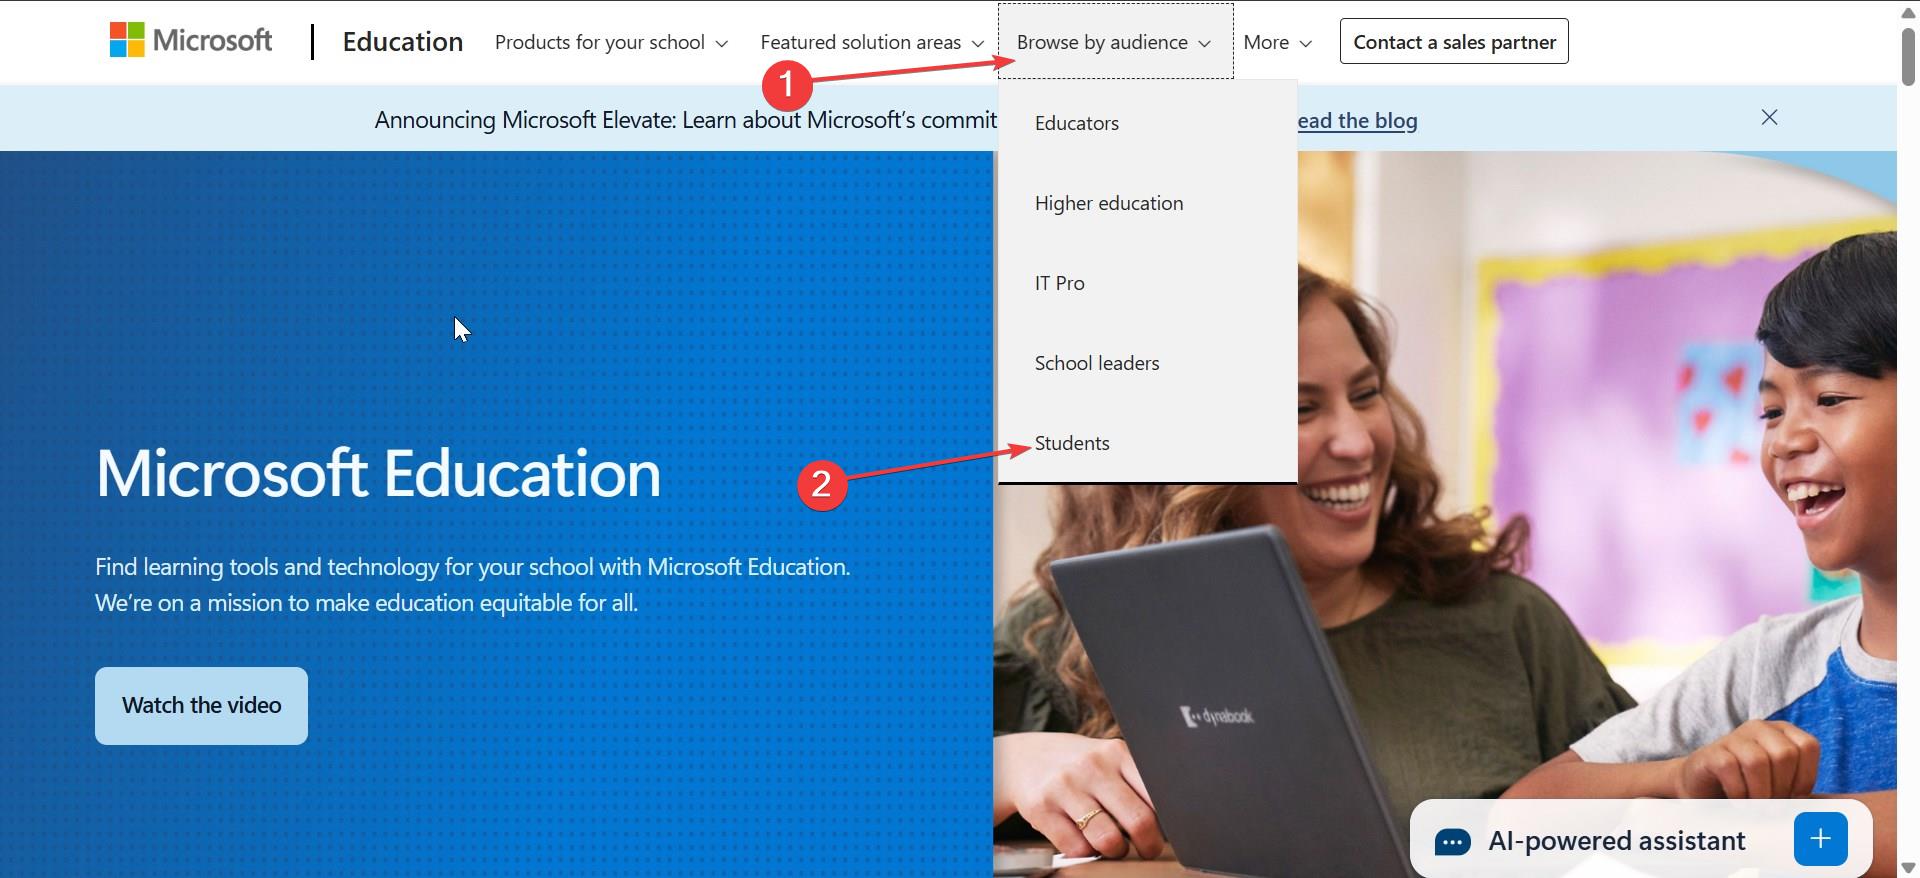Click the Microsoft Education heading
This screenshot has width=1920, height=878.
[x=378, y=473]
